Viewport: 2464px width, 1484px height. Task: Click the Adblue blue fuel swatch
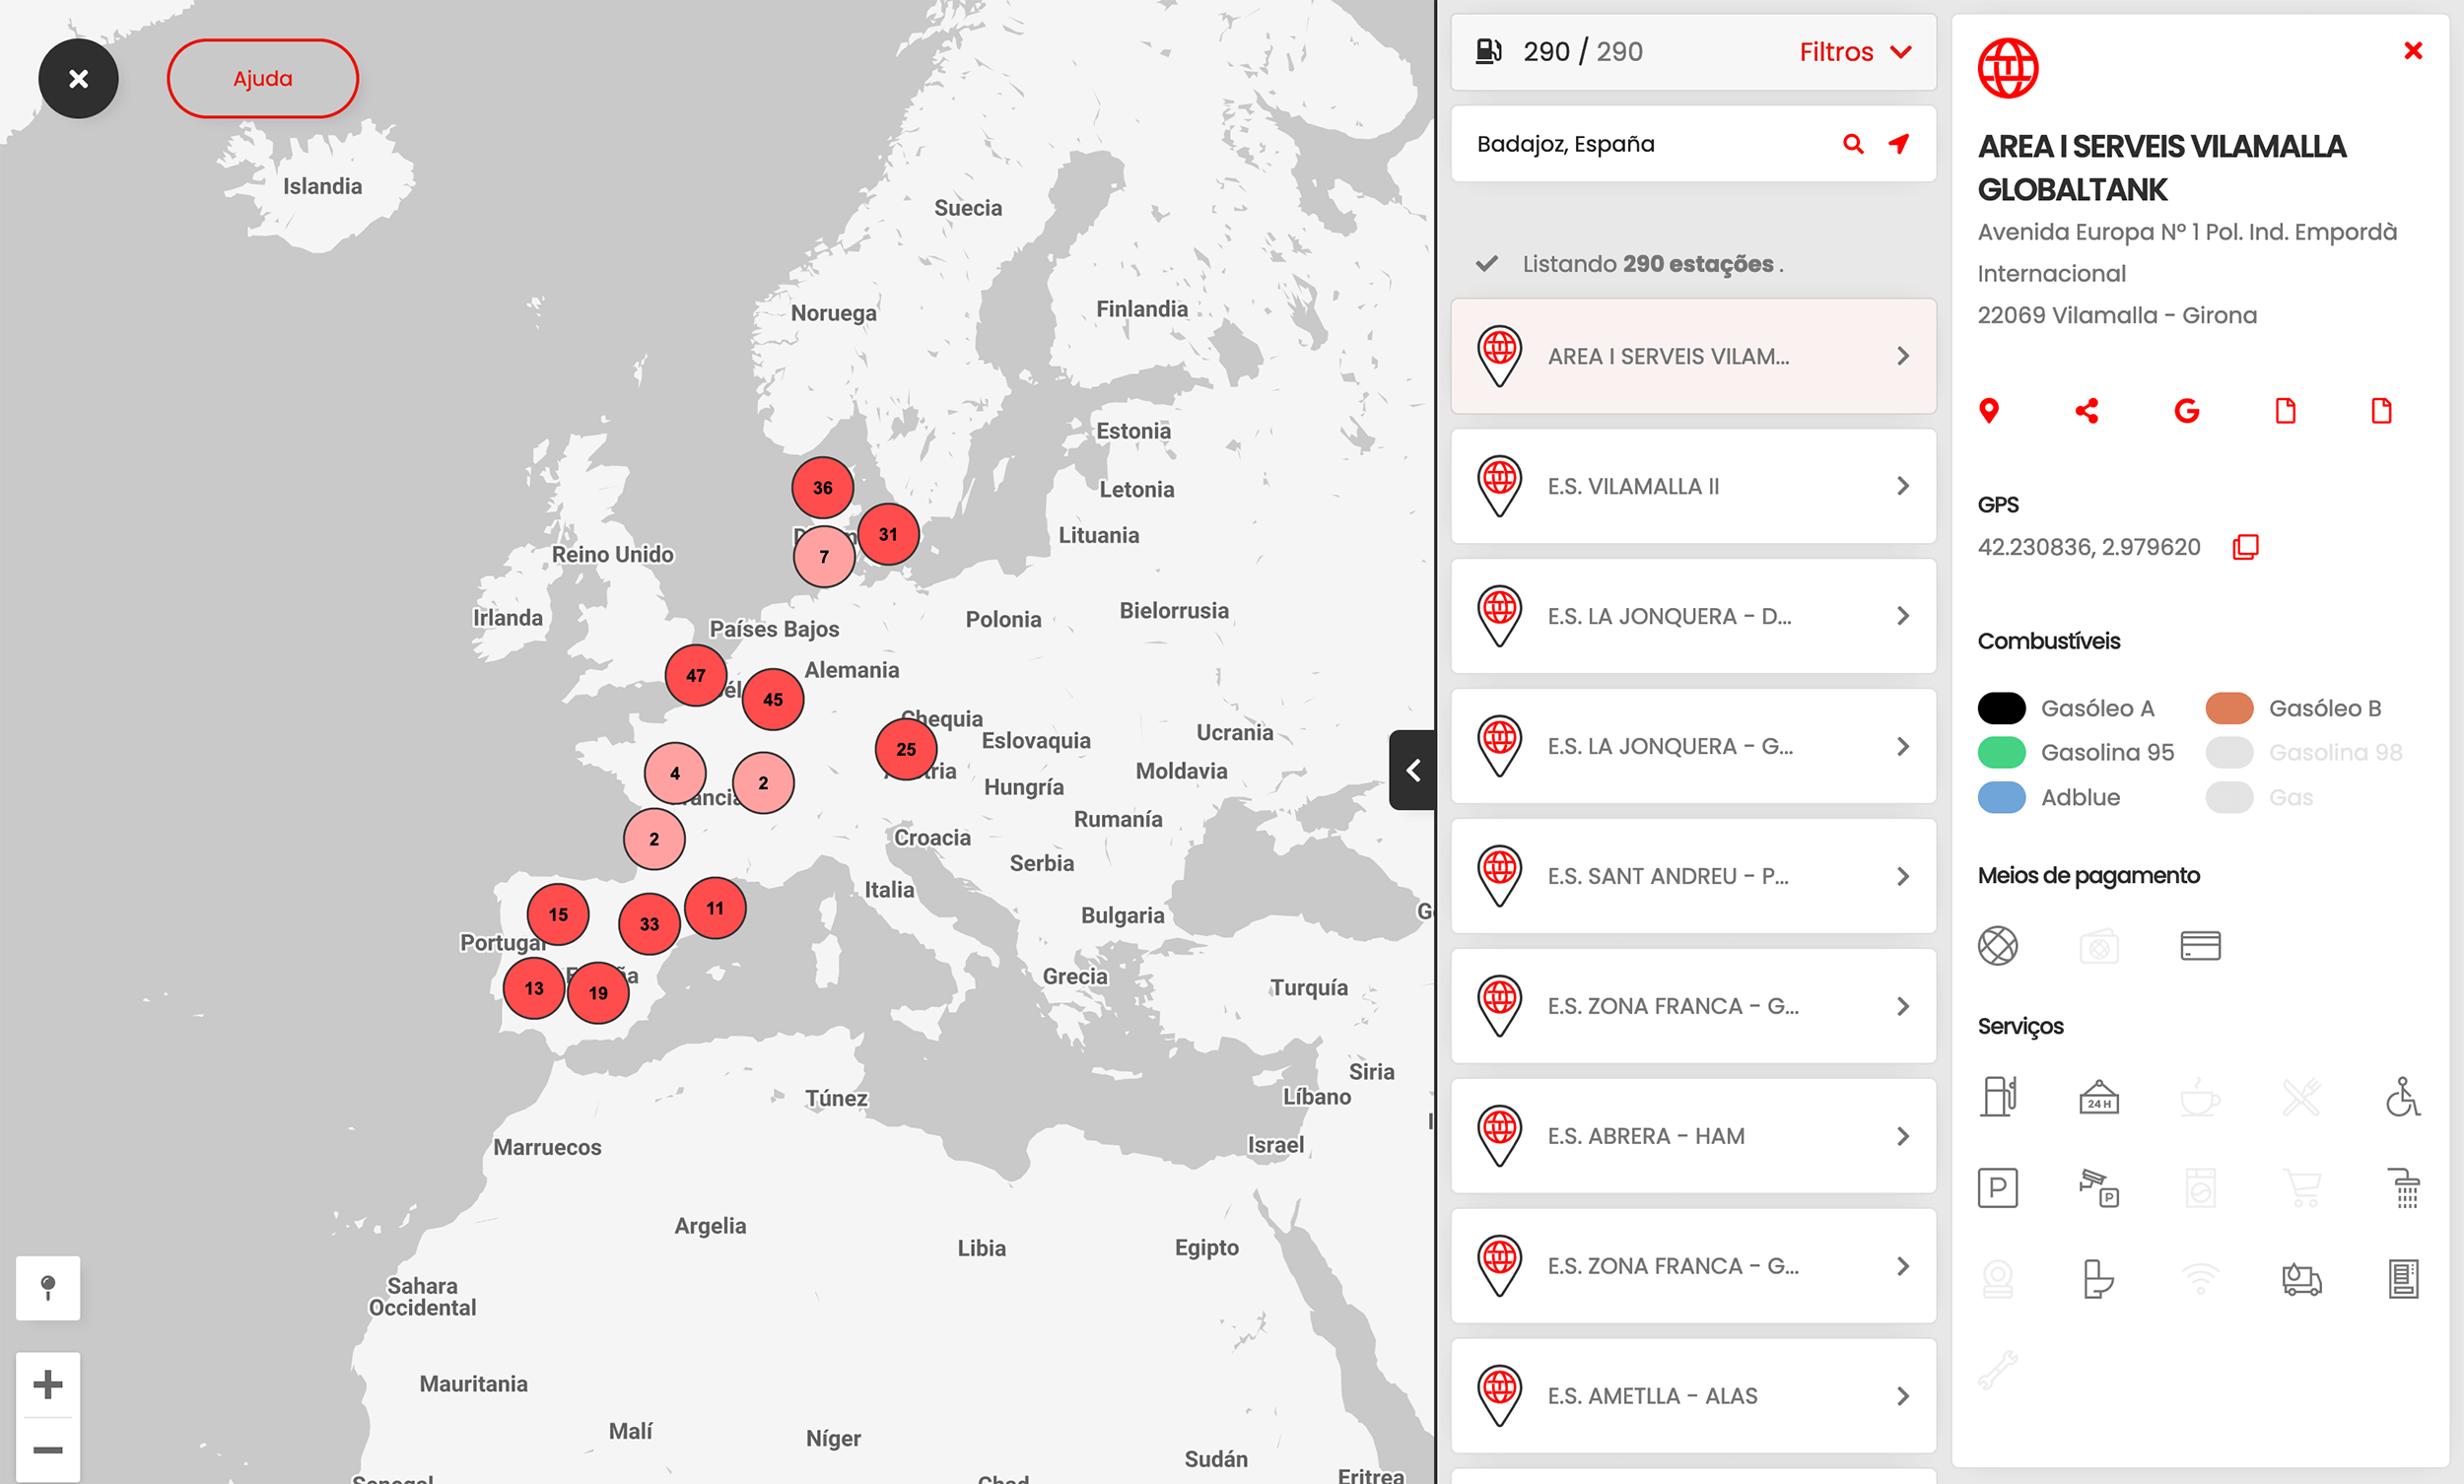click(2001, 797)
